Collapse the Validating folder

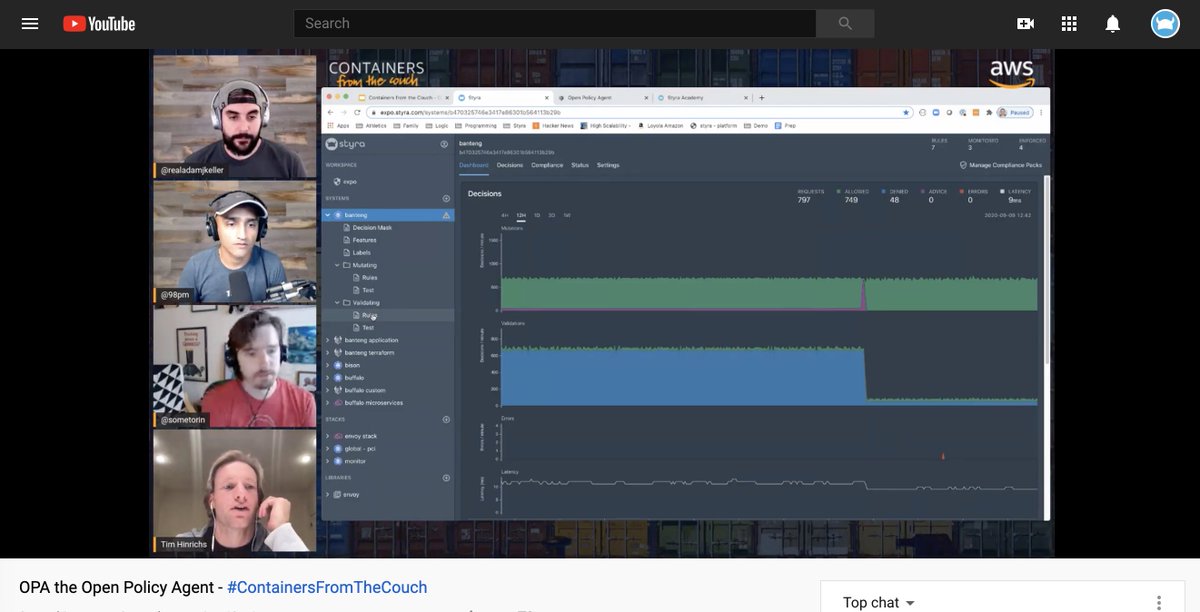pos(337,302)
